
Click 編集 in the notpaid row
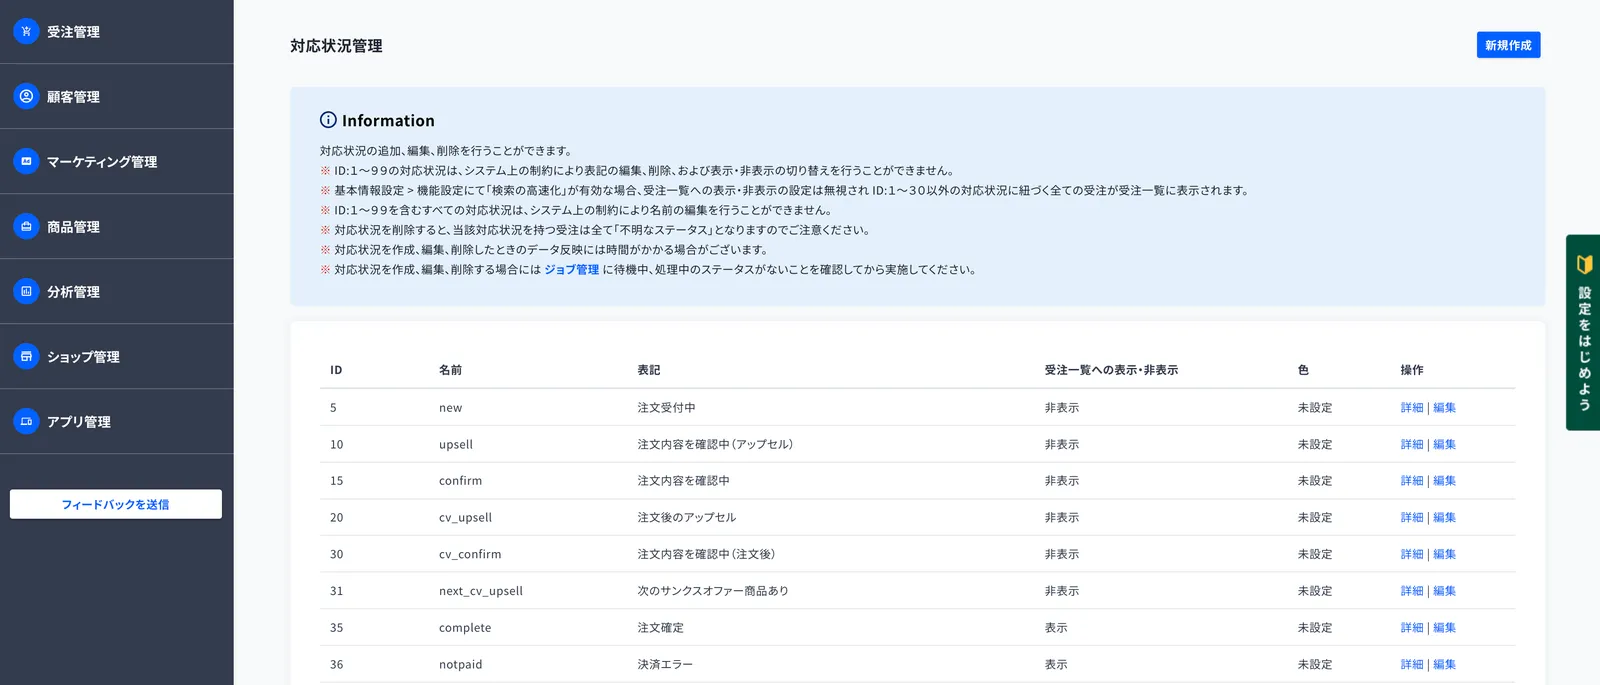pyautogui.click(x=1444, y=664)
